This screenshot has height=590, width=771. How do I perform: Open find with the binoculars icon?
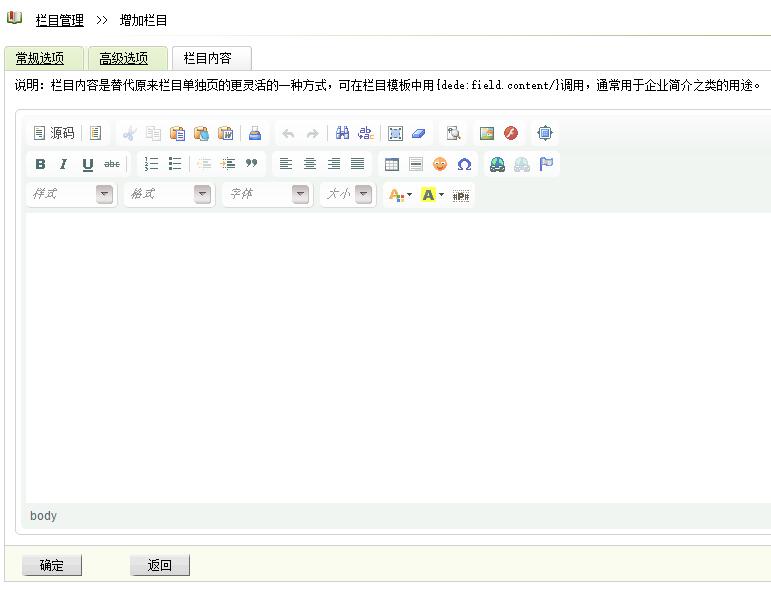[342, 133]
